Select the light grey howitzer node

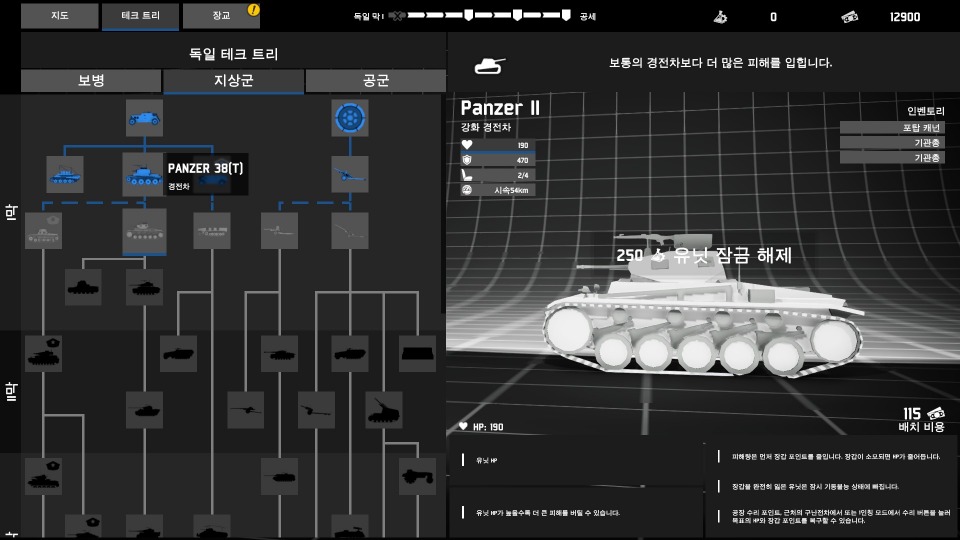(350, 231)
